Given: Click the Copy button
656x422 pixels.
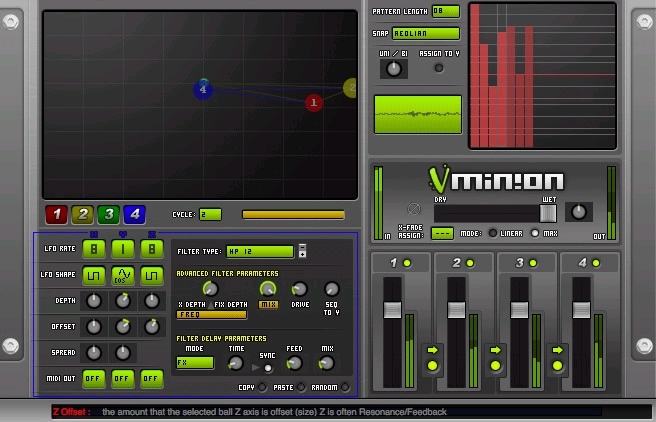Looking at the screenshot, I should coord(262,387).
